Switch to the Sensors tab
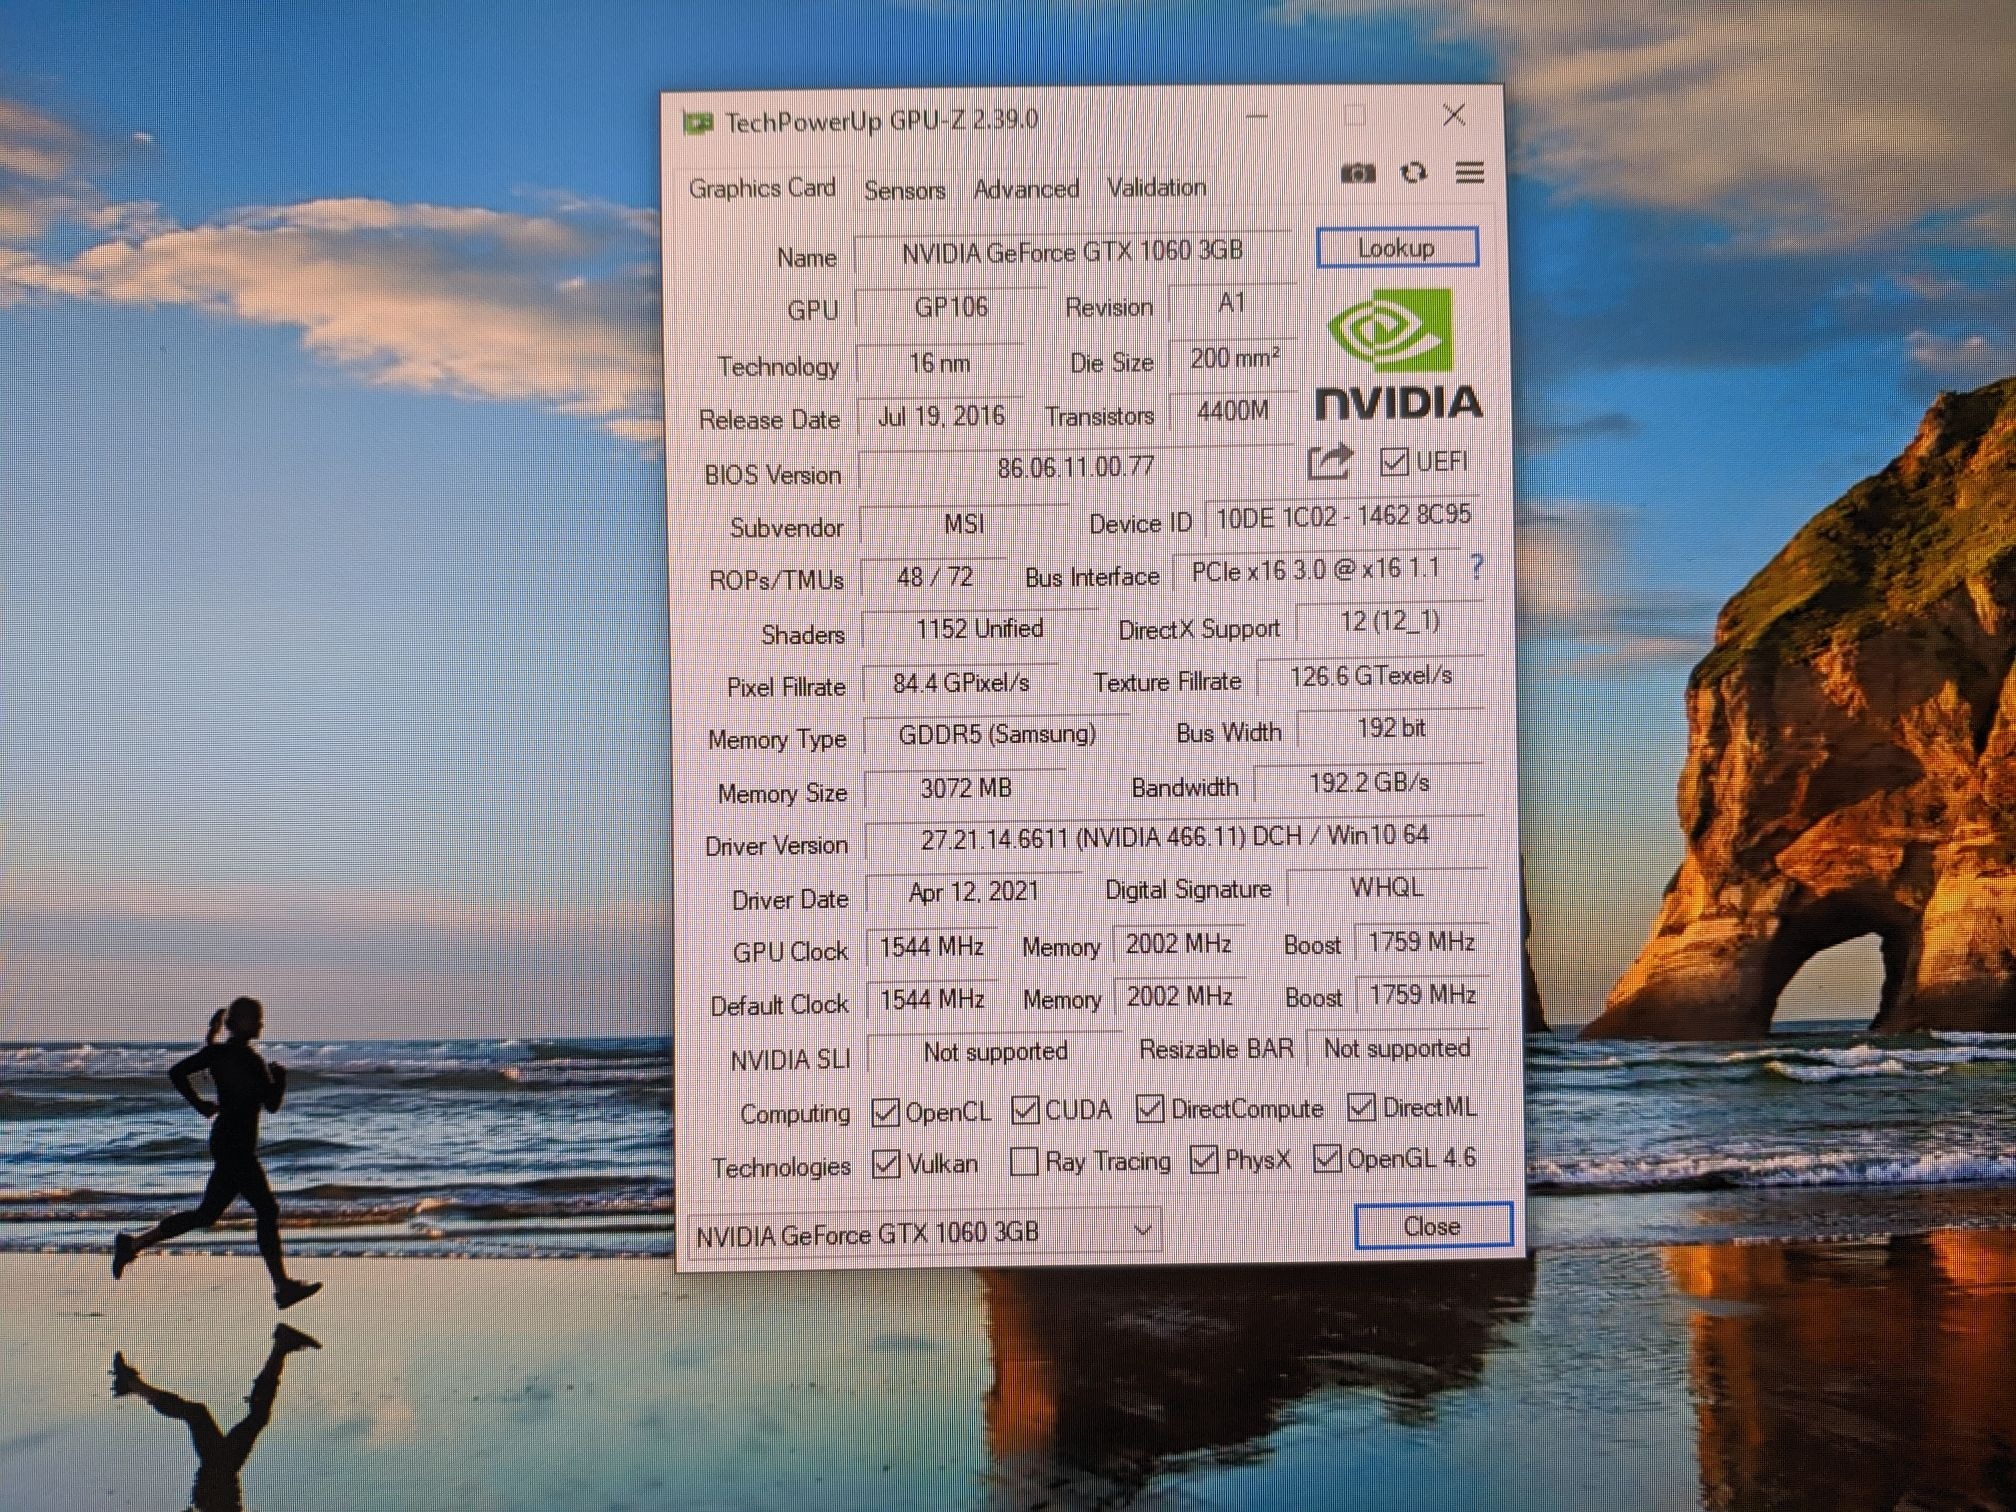 click(x=904, y=189)
